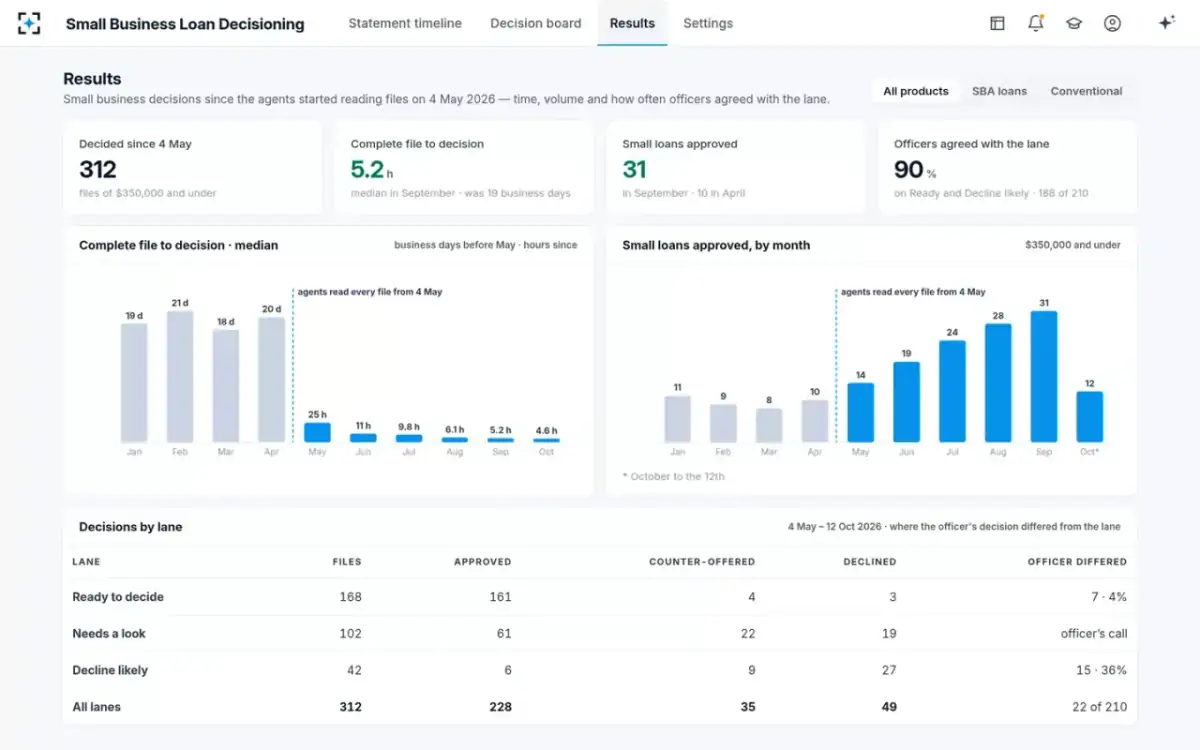
Task: Select the Results tab
Action: click(x=632, y=23)
